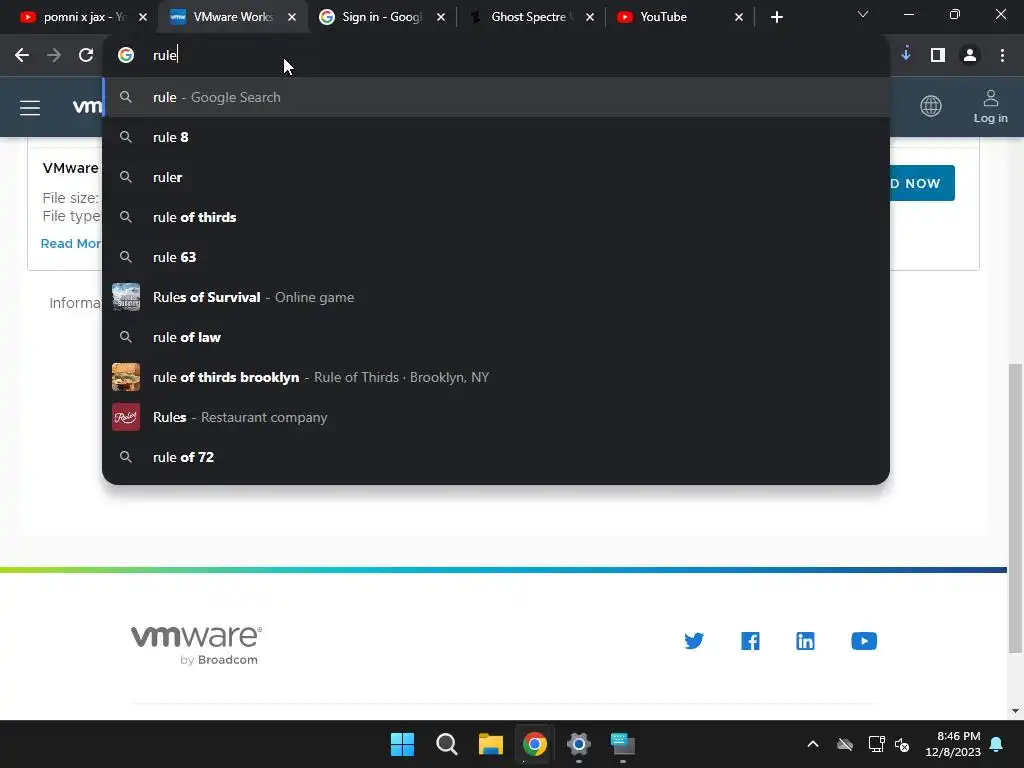The width and height of the screenshot is (1024, 768).
Task: Open the notifications bell
Action: pos(997,744)
